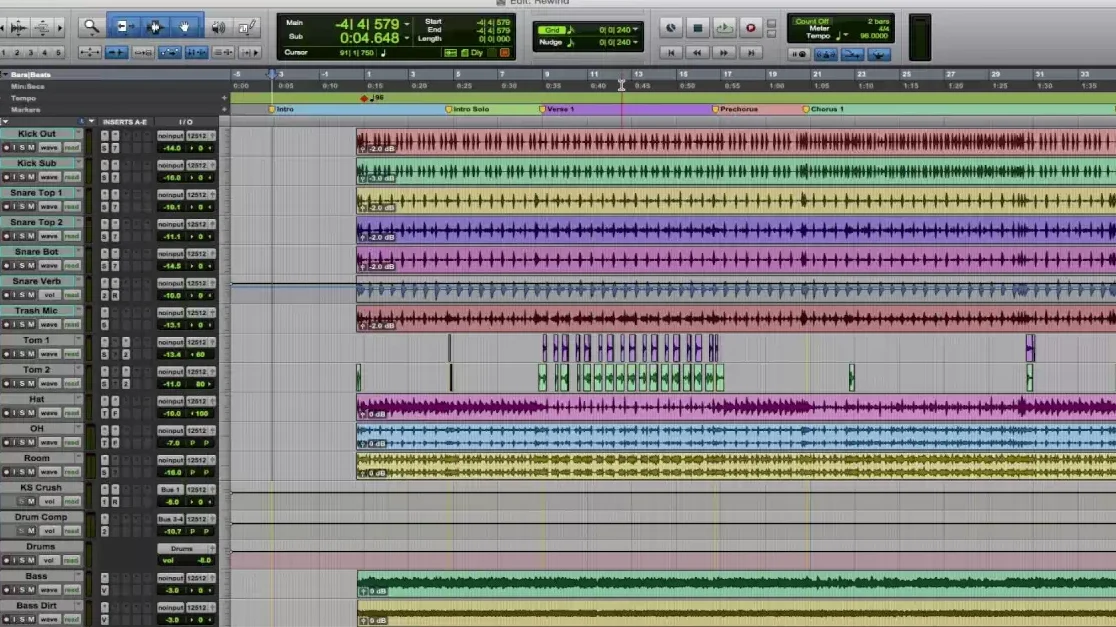Mute the Snare Bot track

point(31,265)
